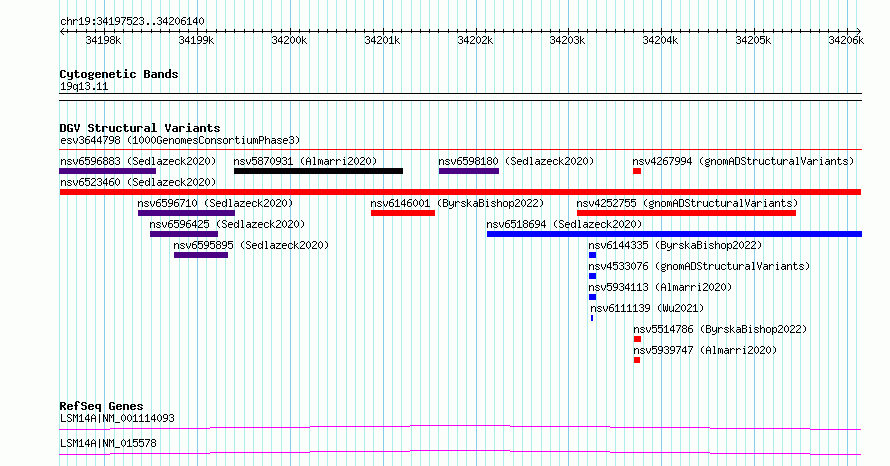Select the small red nsv5514786 marker
Image resolution: width=890 pixels, height=466 pixels.
pos(637,339)
